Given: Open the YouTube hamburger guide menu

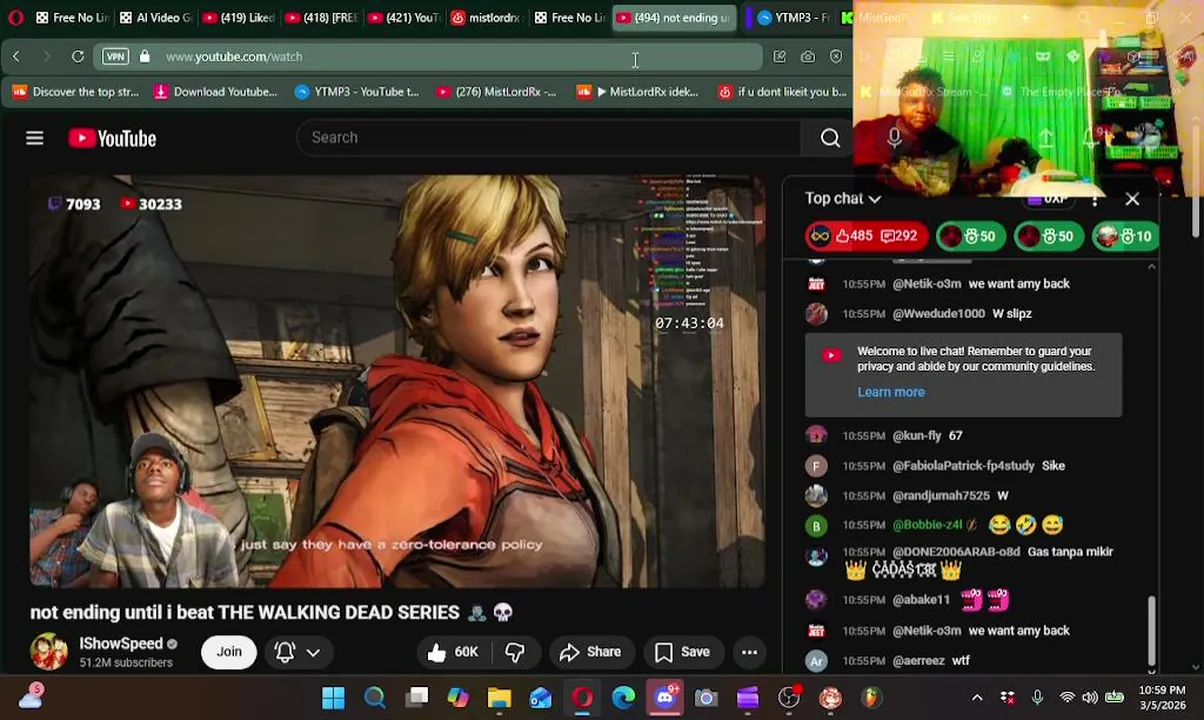Looking at the screenshot, I should (34, 138).
